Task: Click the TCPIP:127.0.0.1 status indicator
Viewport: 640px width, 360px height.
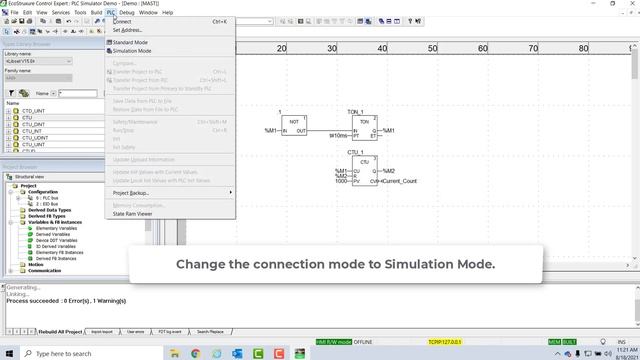Action: pyautogui.click(x=444, y=342)
